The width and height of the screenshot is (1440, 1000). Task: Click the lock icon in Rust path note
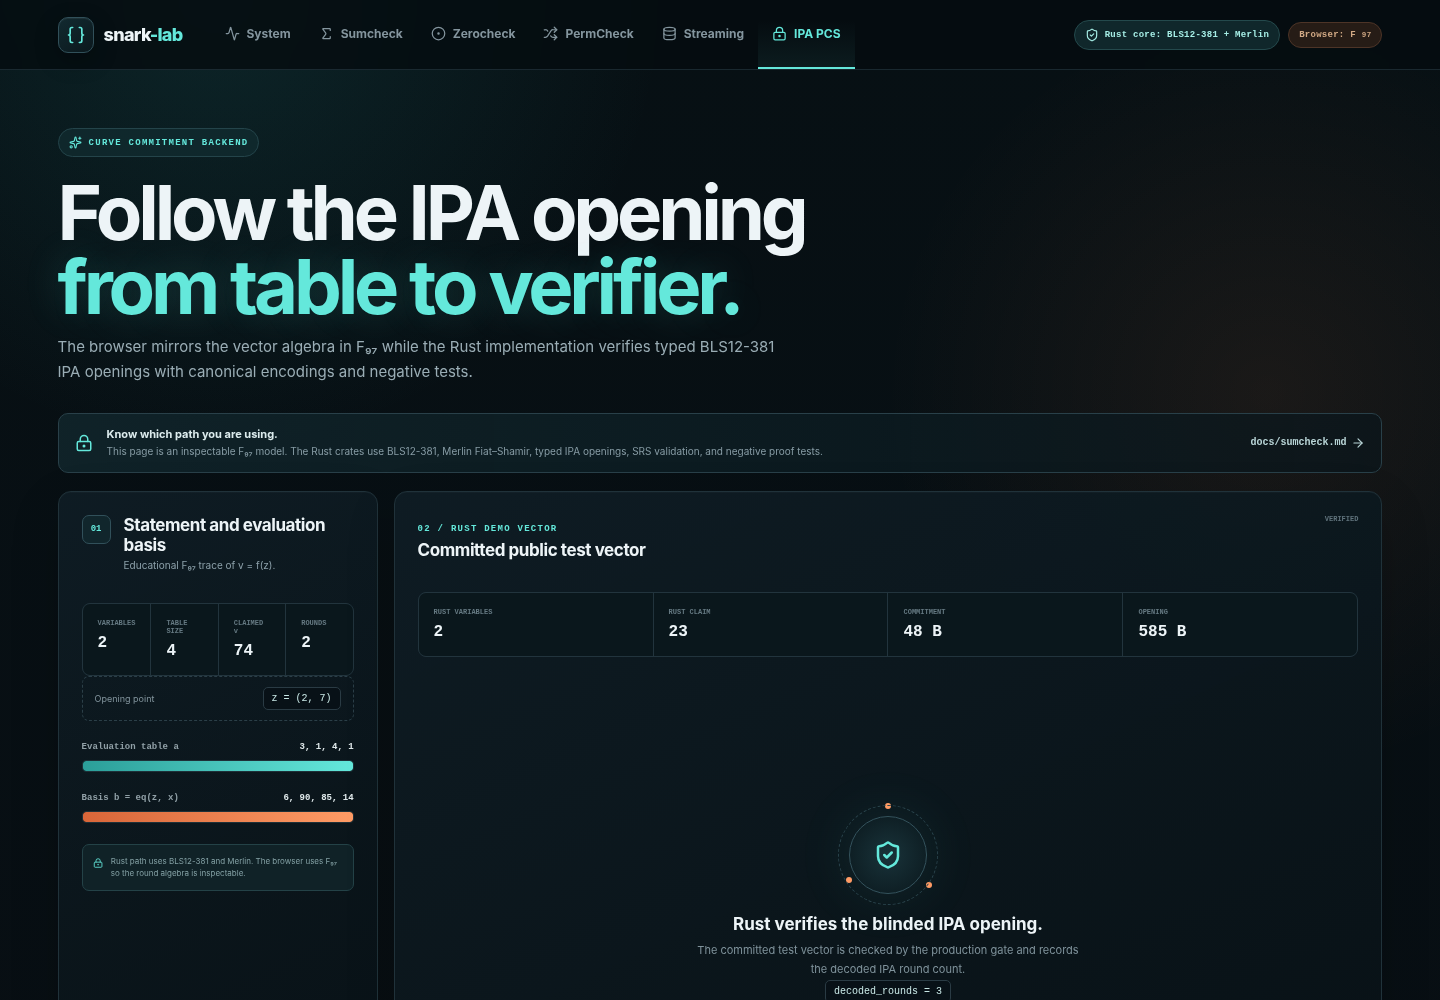(98, 863)
